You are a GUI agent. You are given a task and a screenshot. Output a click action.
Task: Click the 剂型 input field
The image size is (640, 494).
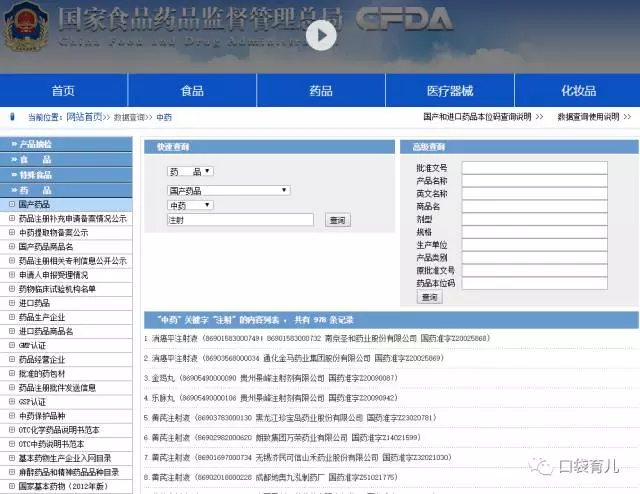pos(534,219)
